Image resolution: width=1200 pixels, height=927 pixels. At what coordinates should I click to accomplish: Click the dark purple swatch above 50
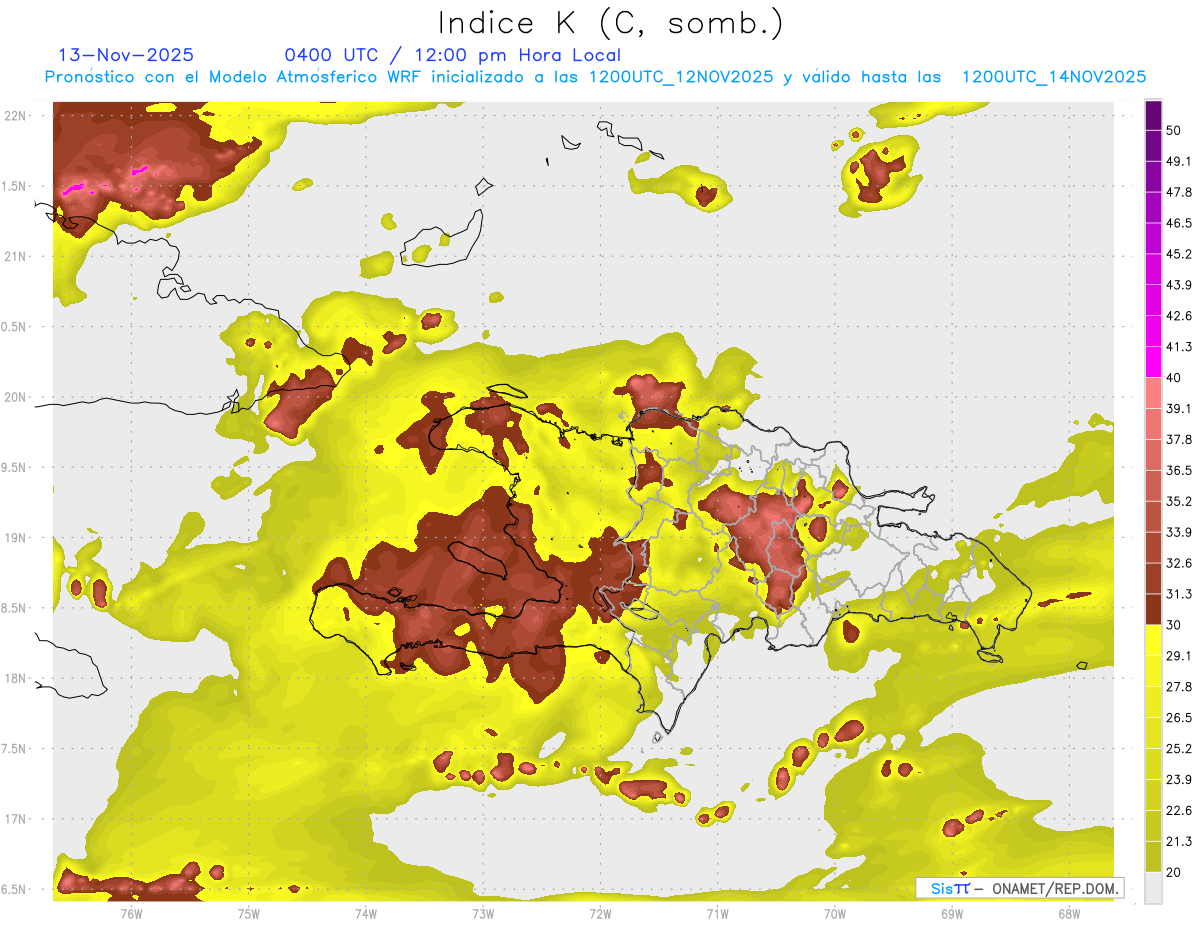click(1153, 116)
